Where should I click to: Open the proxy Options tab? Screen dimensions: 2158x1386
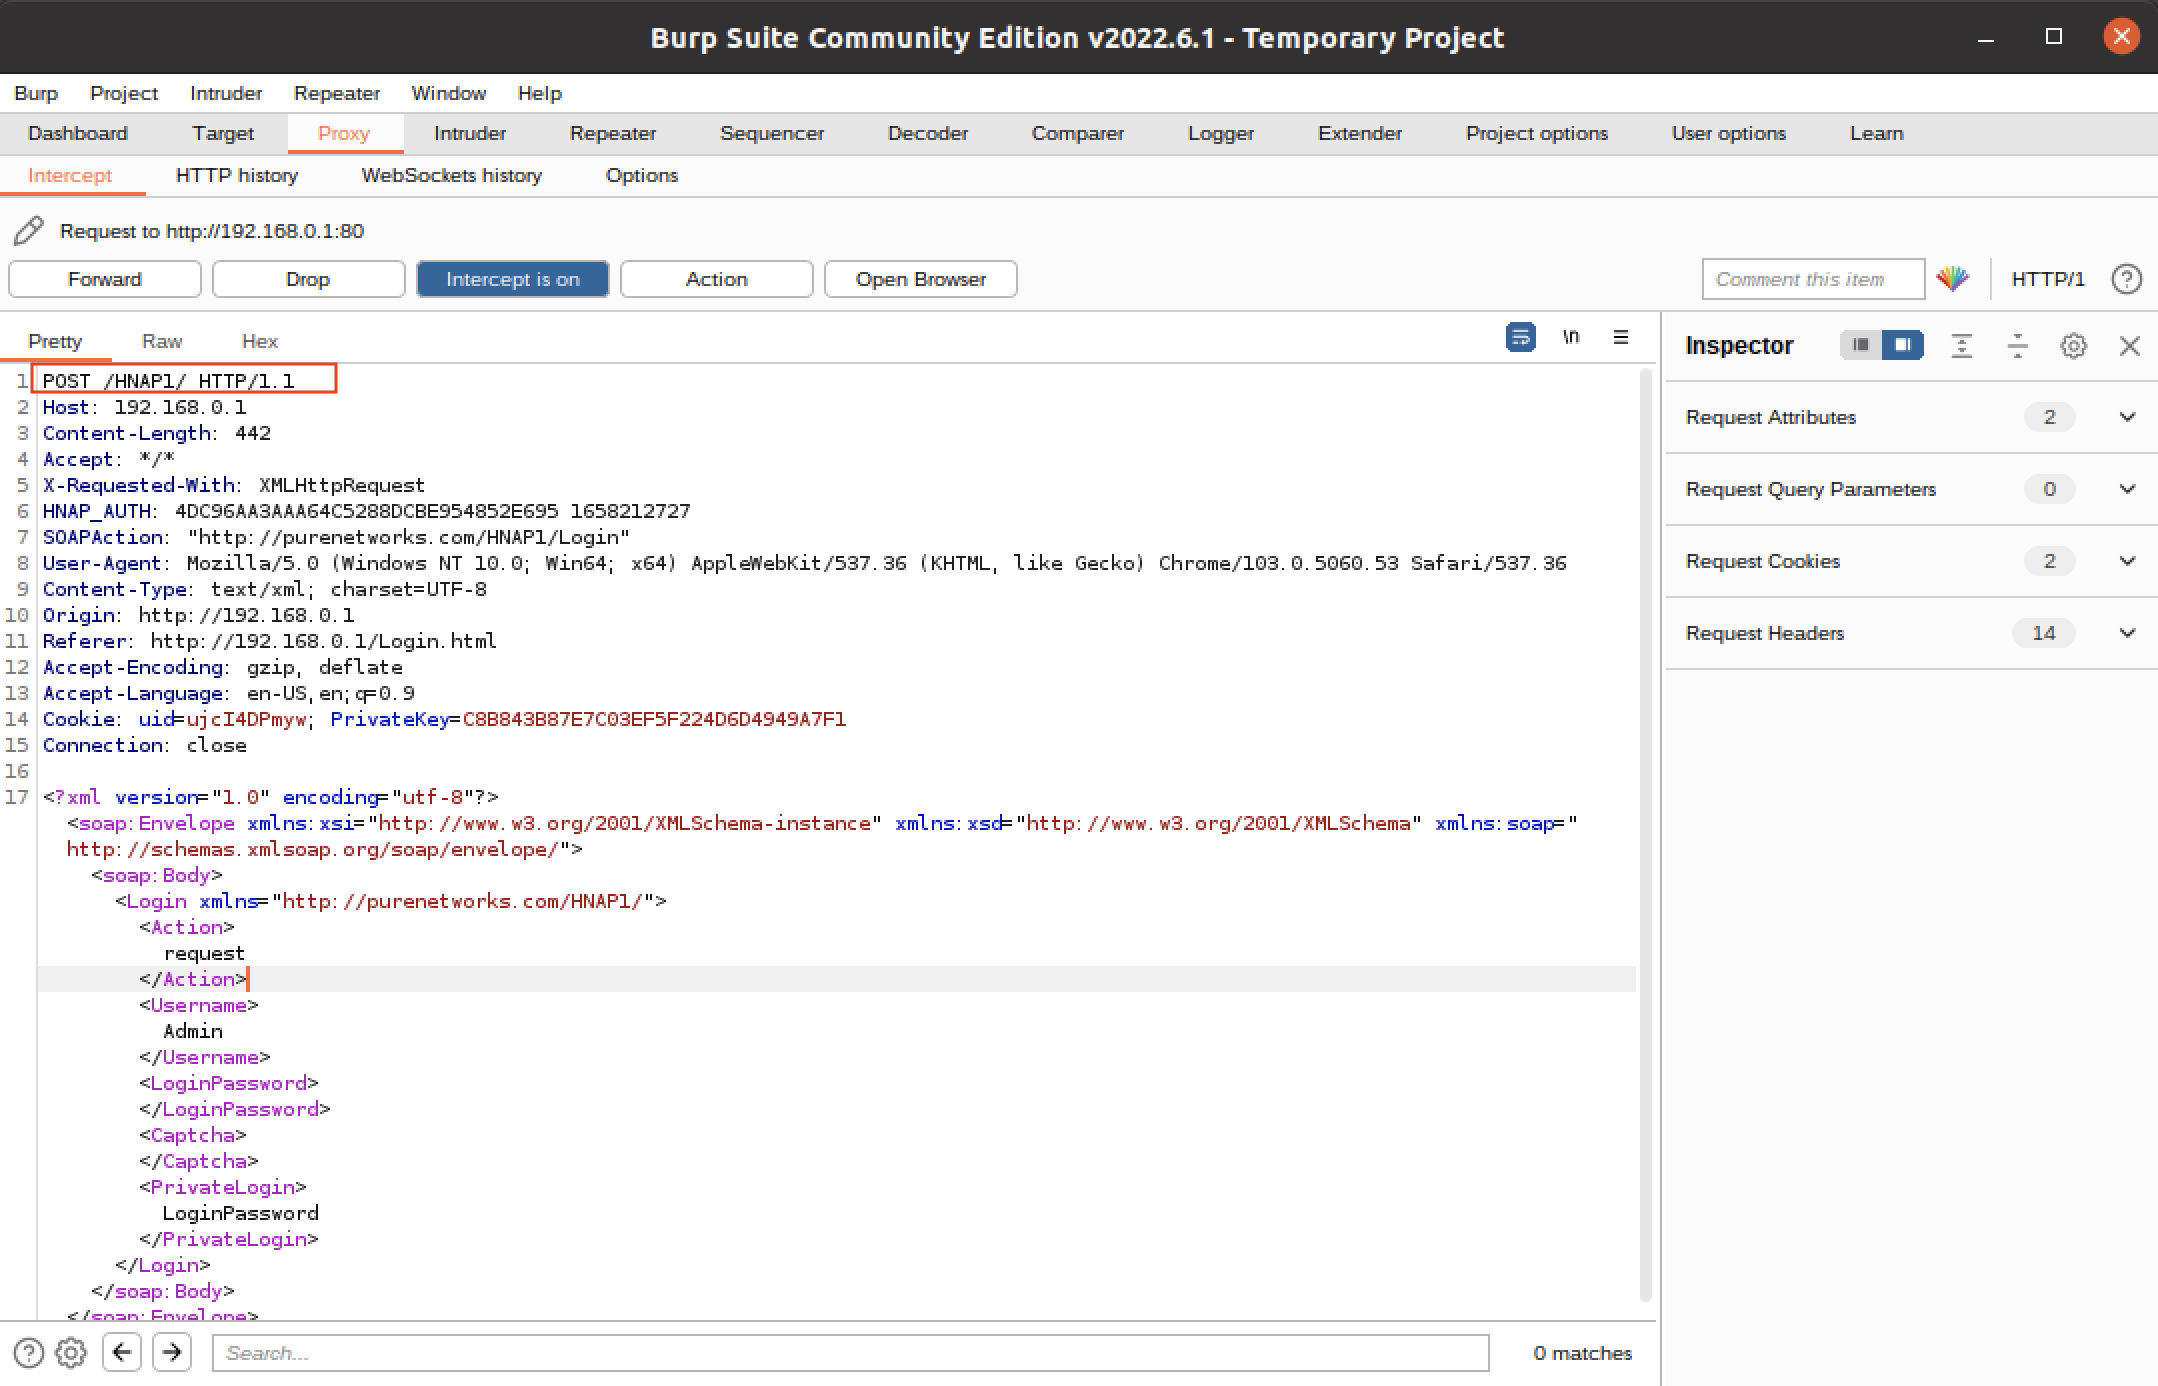tap(642, 175)
